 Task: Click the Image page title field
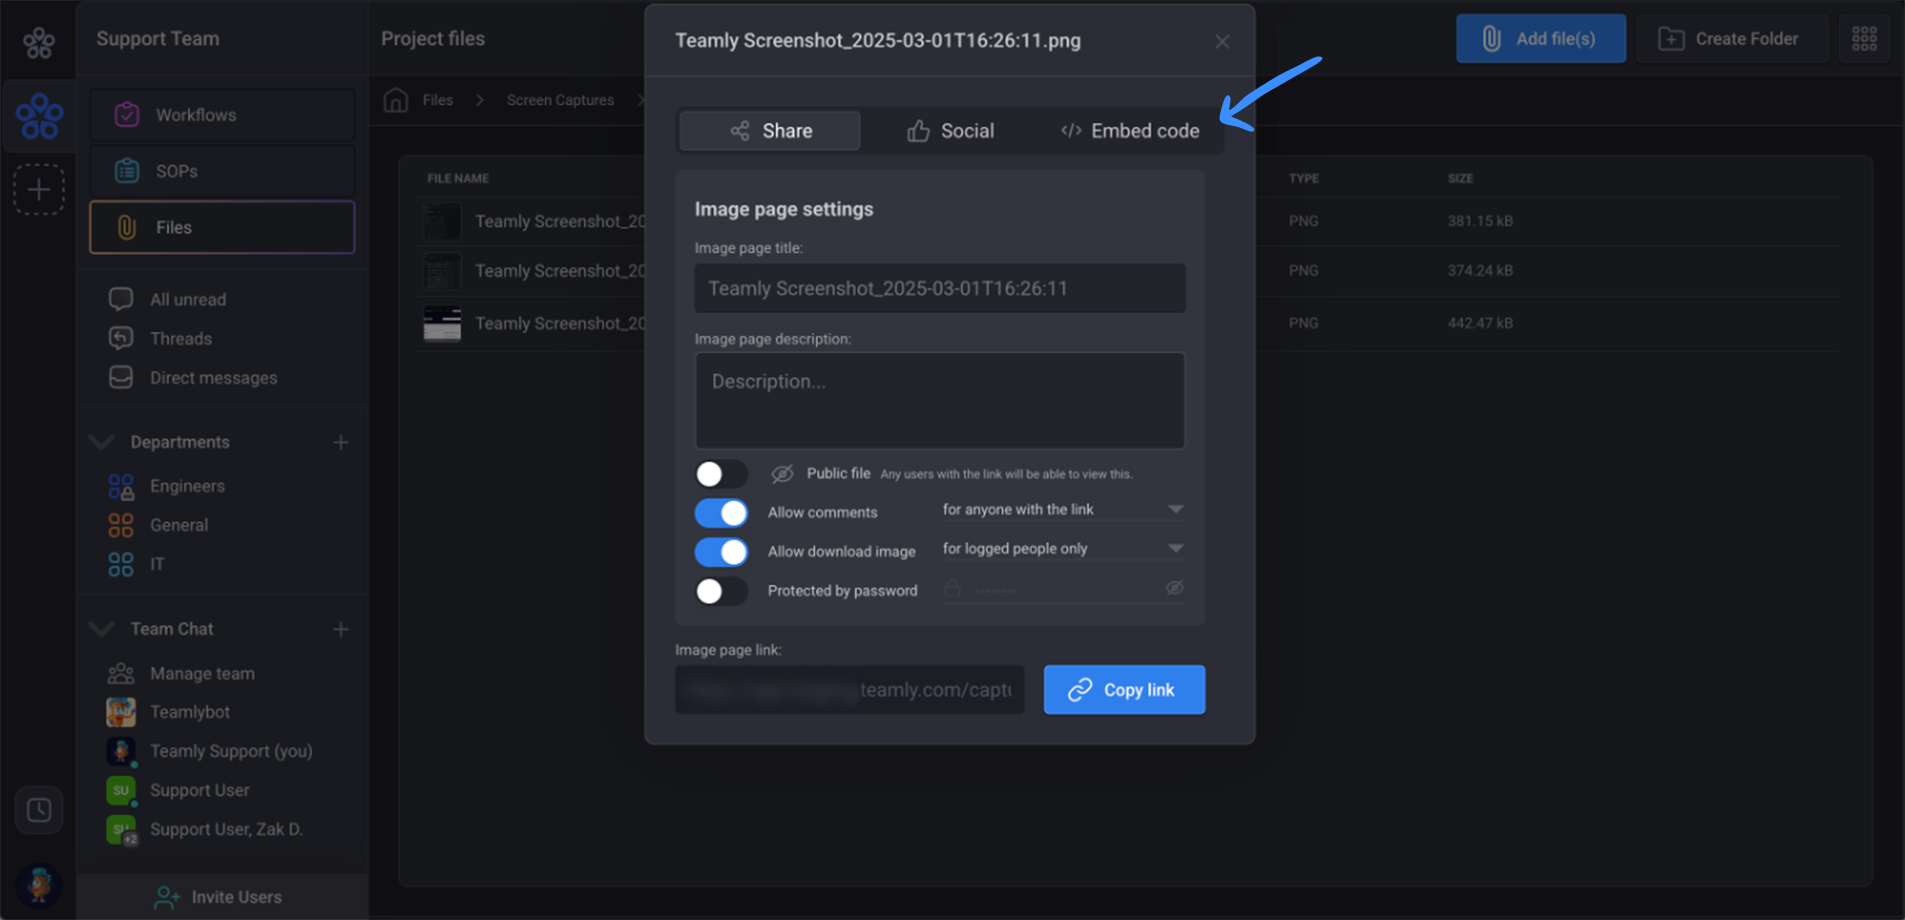pyautogui.click(x=940, y=288)
